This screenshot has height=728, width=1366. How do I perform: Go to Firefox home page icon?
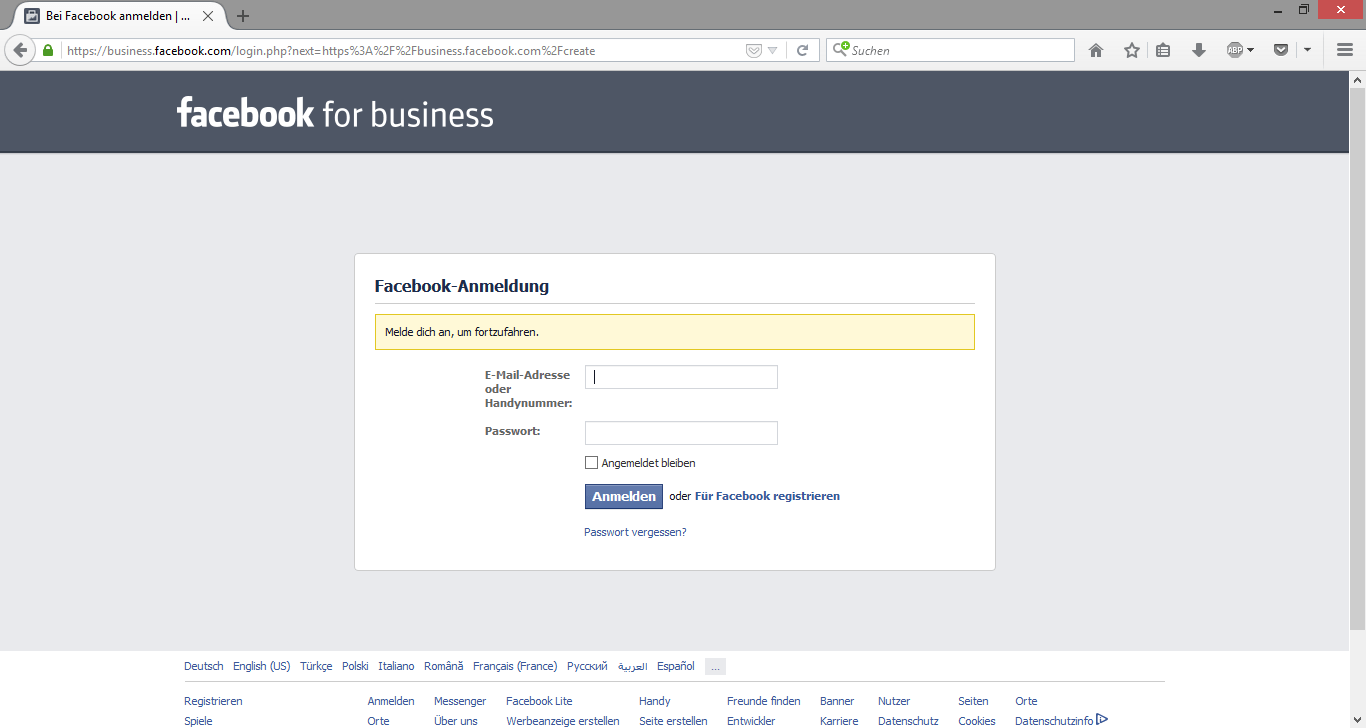coord(1096,50)
